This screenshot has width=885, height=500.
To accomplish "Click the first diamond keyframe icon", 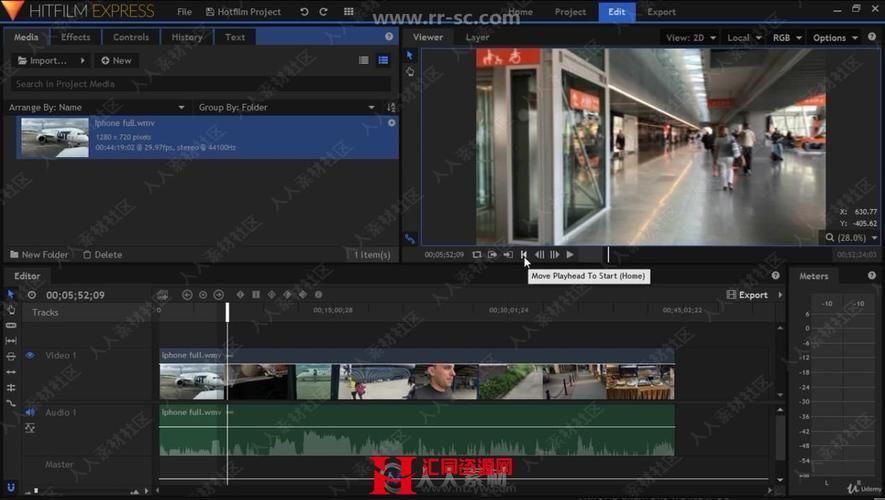I will (240, 295).
